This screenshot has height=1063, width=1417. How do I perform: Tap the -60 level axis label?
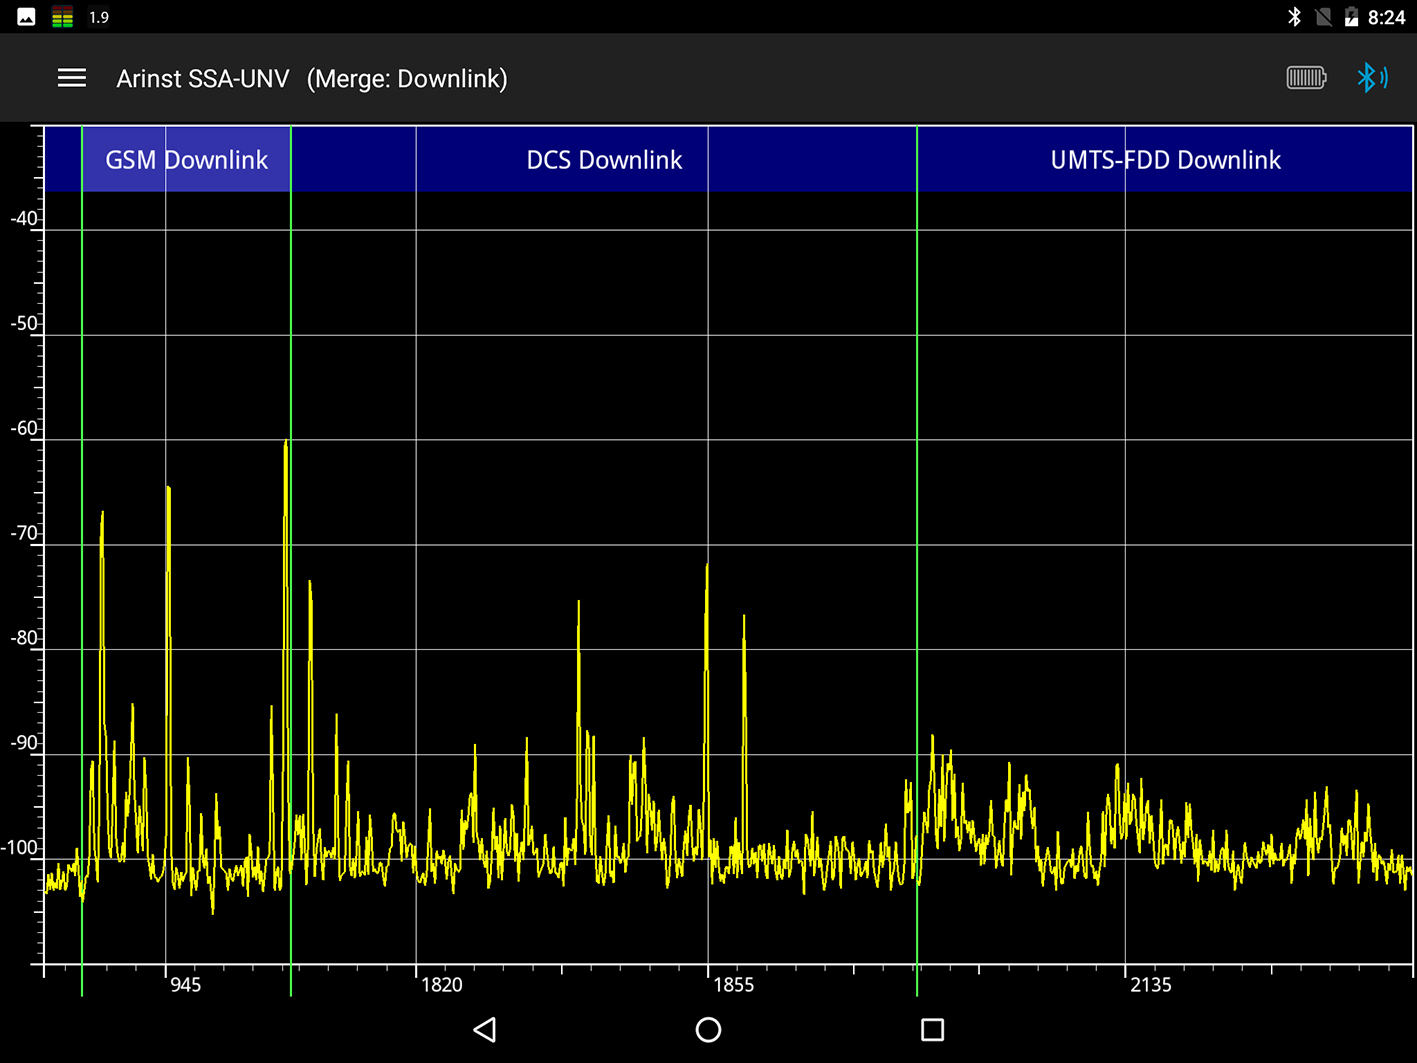tap(24, 428)
